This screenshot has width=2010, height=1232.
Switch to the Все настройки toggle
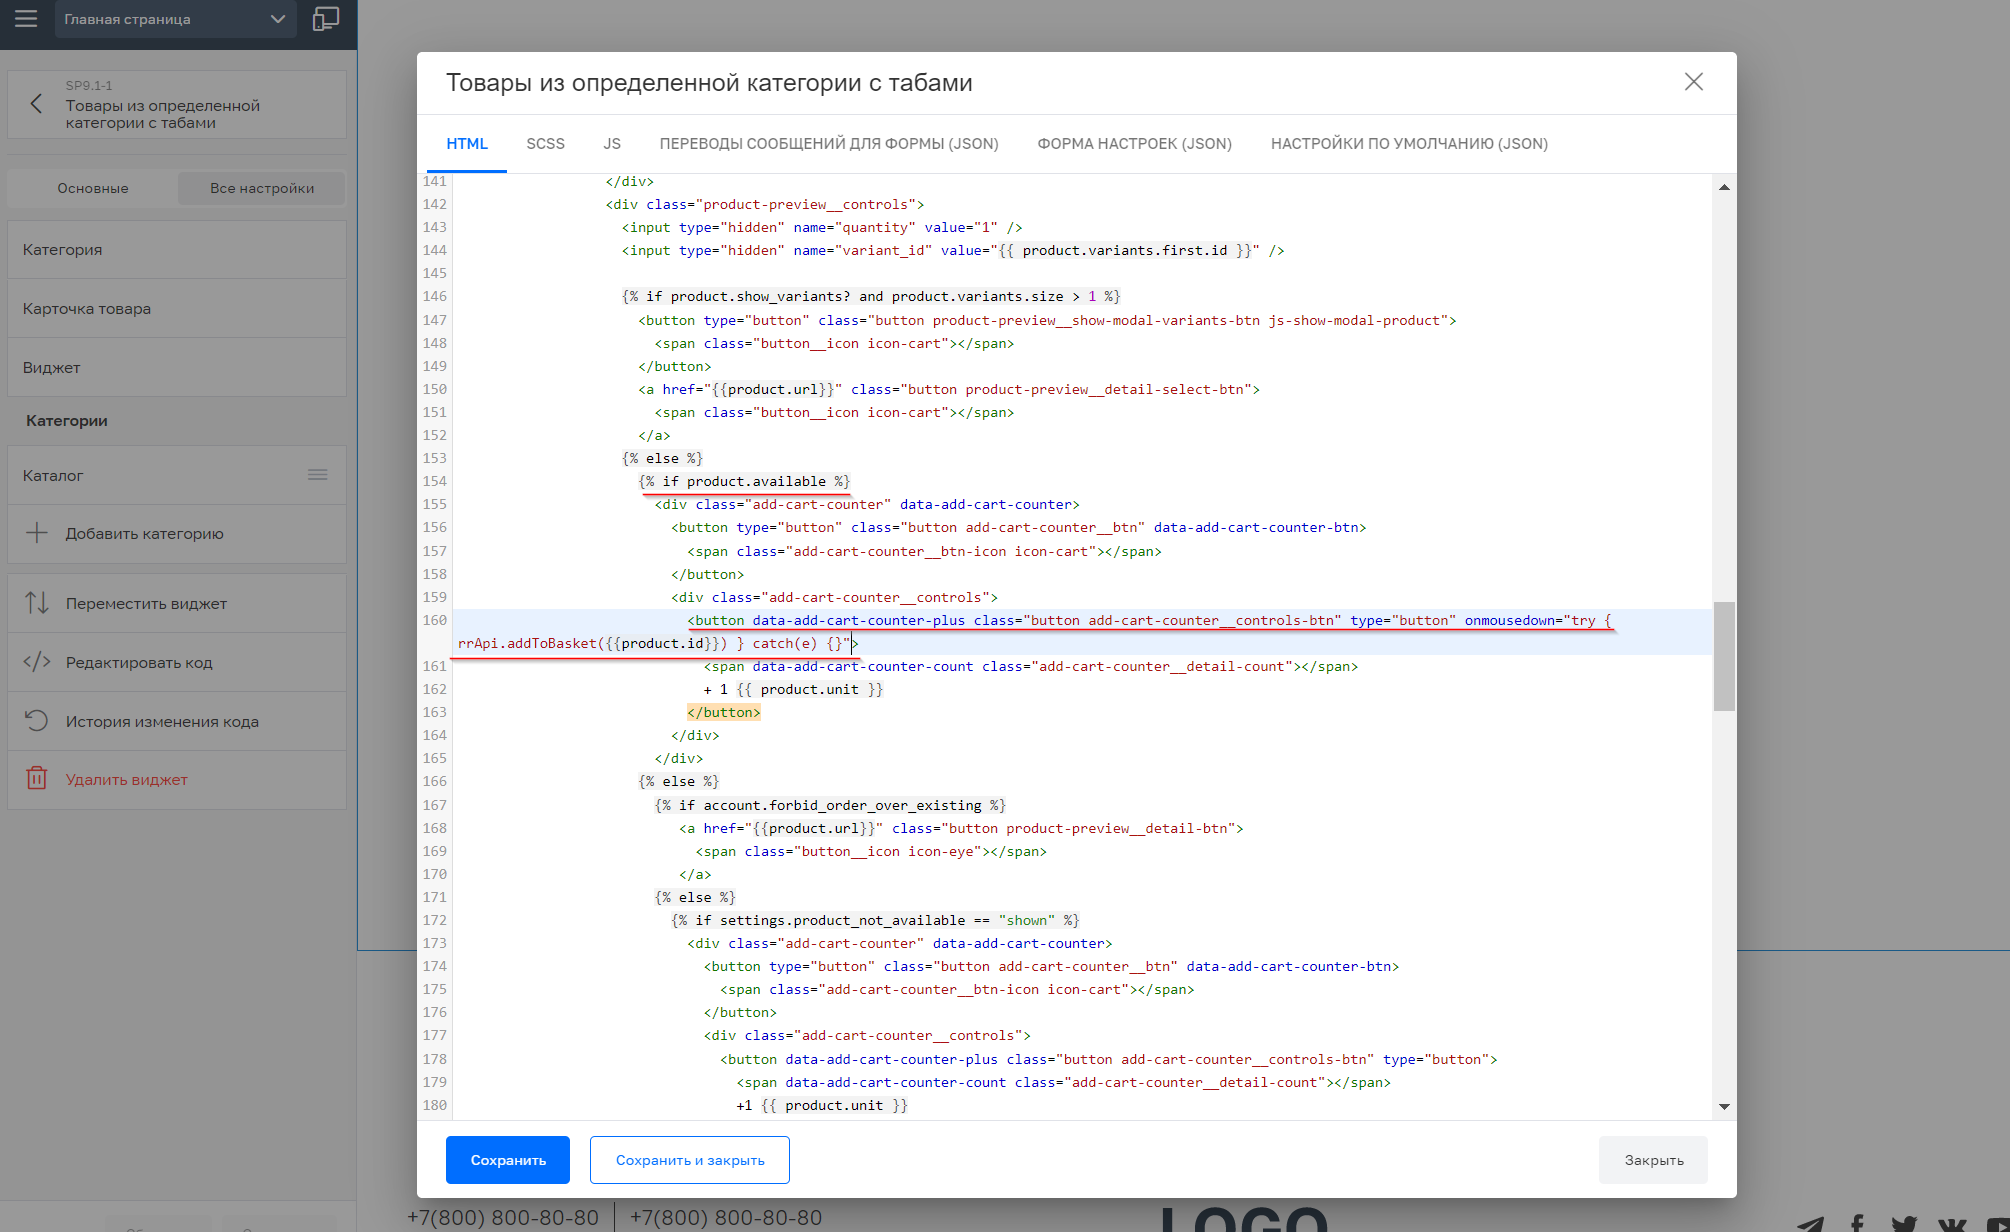262,188
